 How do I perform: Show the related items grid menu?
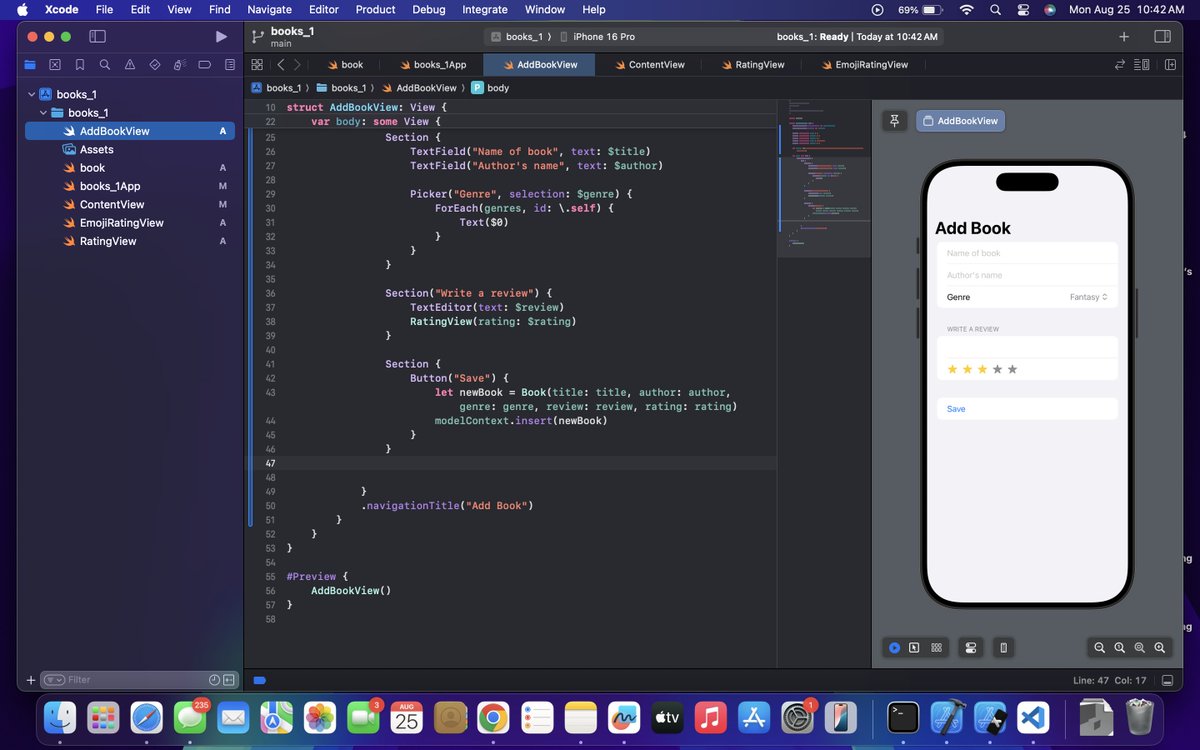258,64
